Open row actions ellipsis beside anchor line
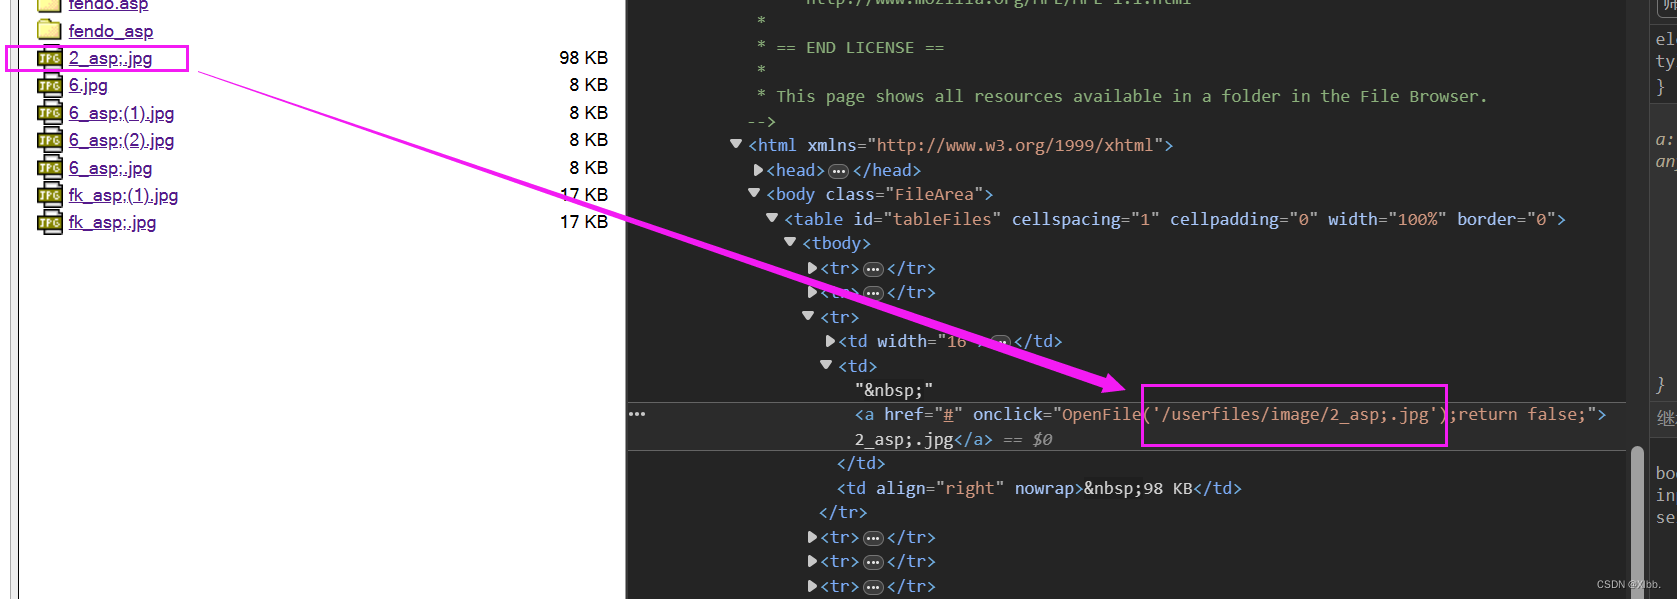 tap(637, 414)
